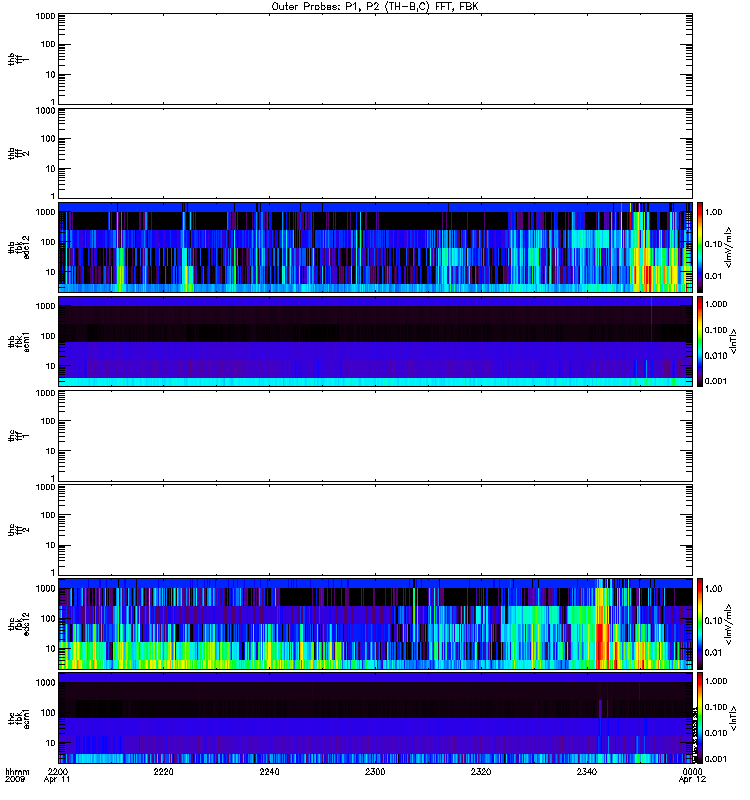This screenshot has width=750, height=800.
Task: Select the empty thc fff 1 panel
Action: click(375, 436)
